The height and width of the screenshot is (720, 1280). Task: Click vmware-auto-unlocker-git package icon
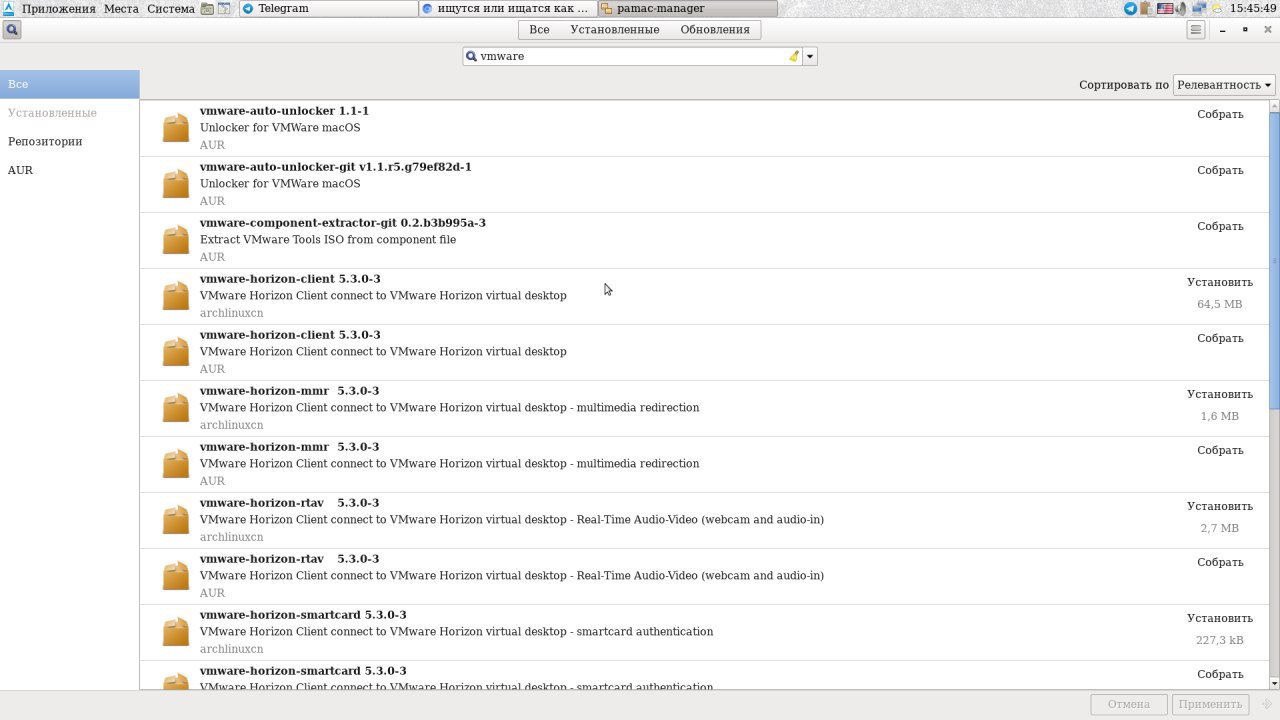[x=176, y=184]
